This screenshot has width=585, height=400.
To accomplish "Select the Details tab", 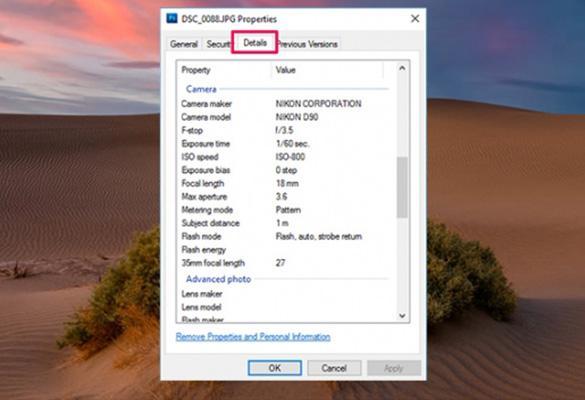I will [255, 43].
